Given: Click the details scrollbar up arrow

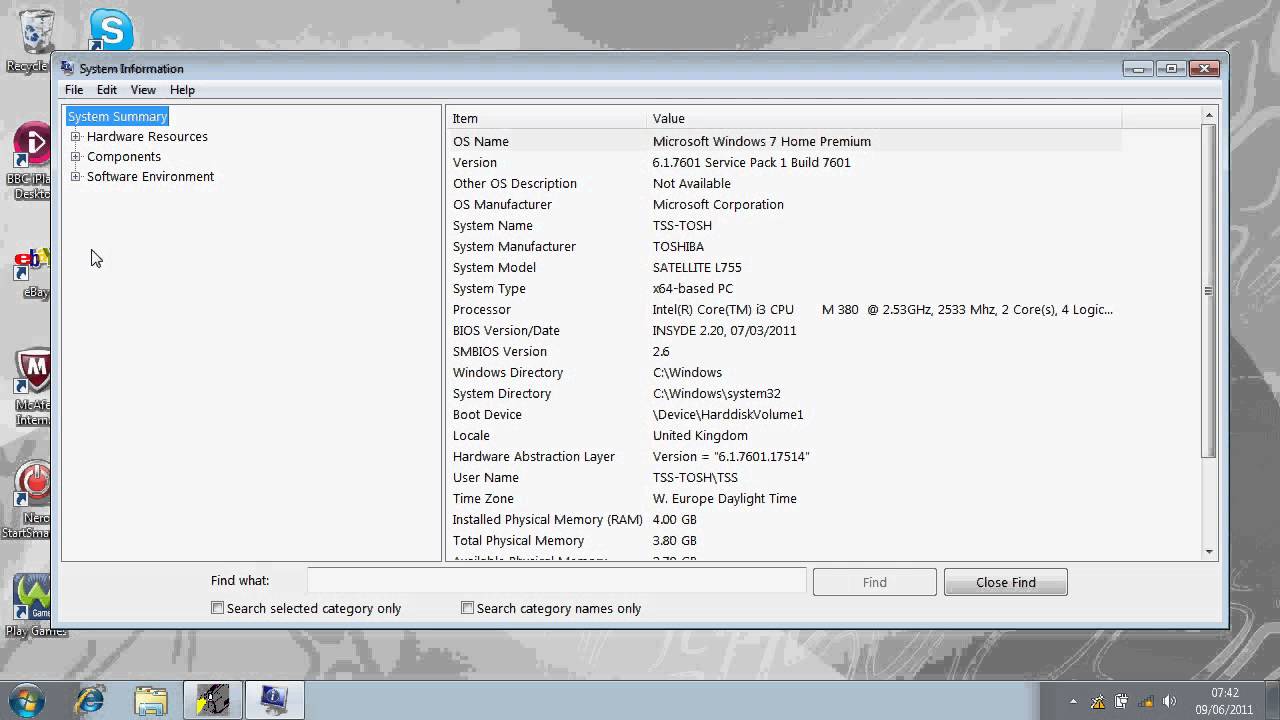Looking at the screenshot, I should click(x=1209, y=116).
